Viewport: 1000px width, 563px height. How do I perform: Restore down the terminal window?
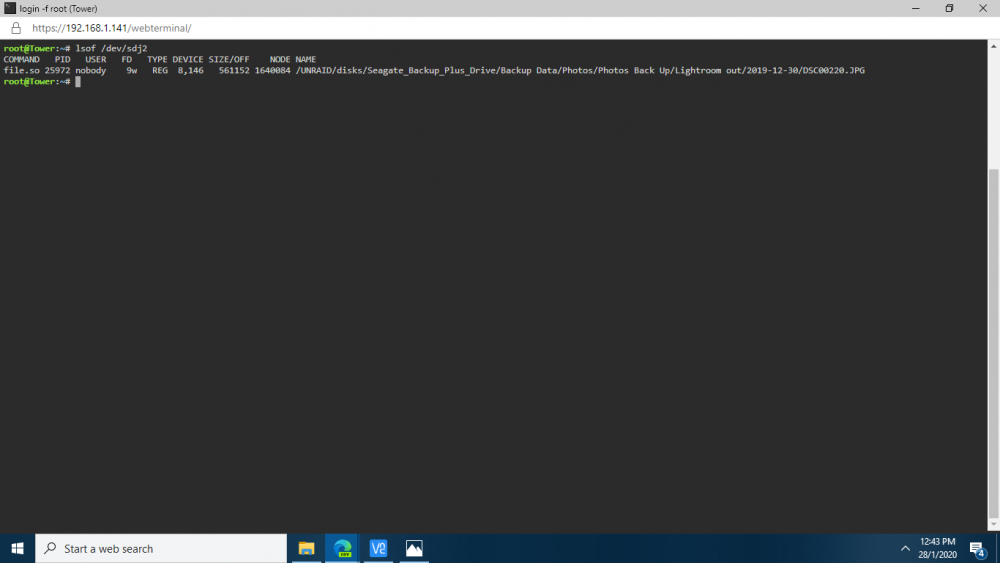[x=949, y=8]
